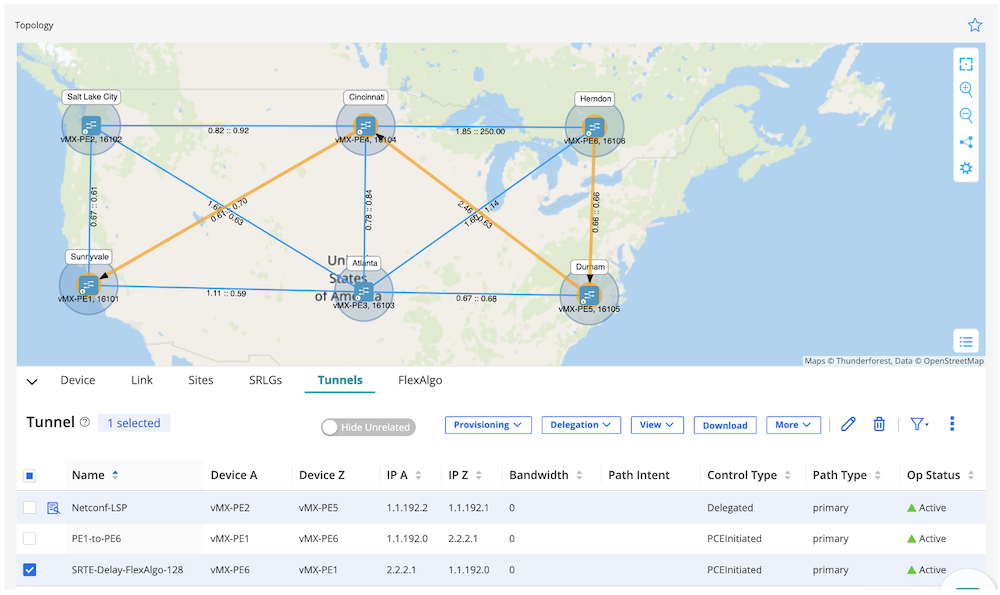Open the FlexAlgo tab
This screenshot has width=1000, height=595.
(420, 380)
